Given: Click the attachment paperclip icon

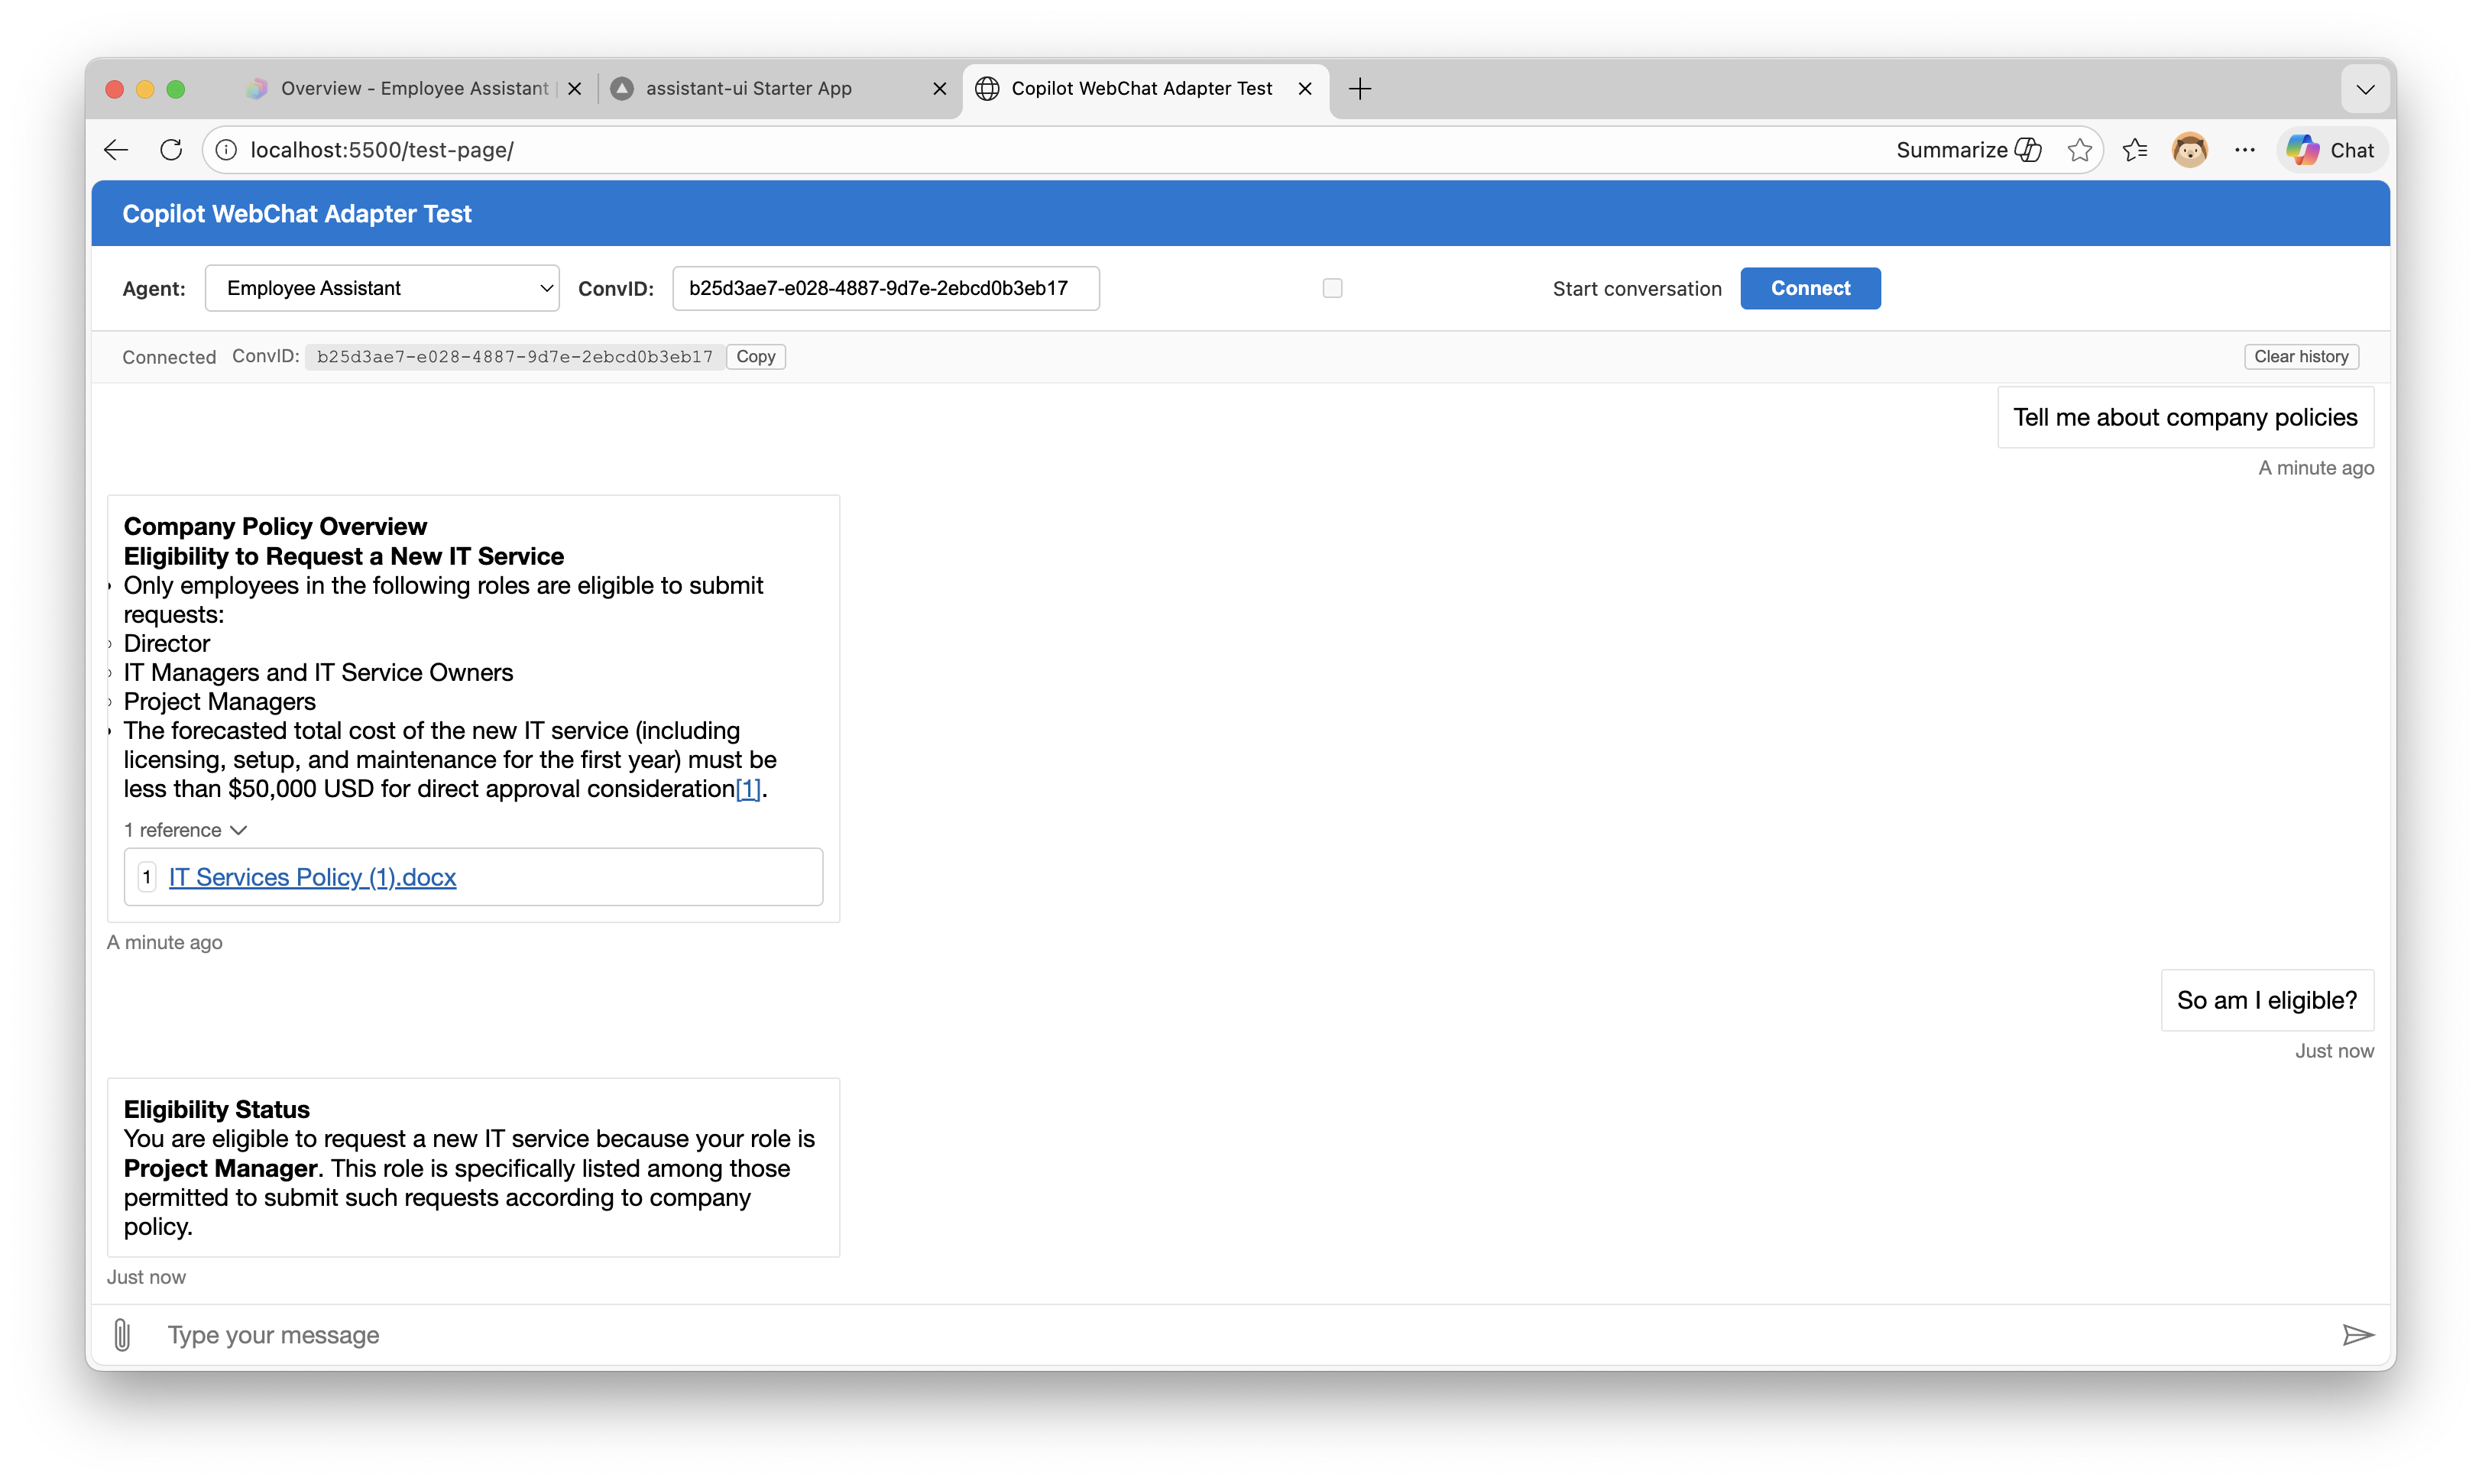Looking at the screenshot, I should point(122,1334).
